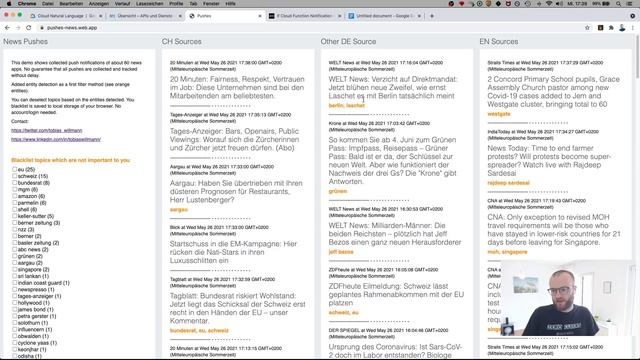
Task: Open the Wi-Fi status menu
Action: coord(549,4)
